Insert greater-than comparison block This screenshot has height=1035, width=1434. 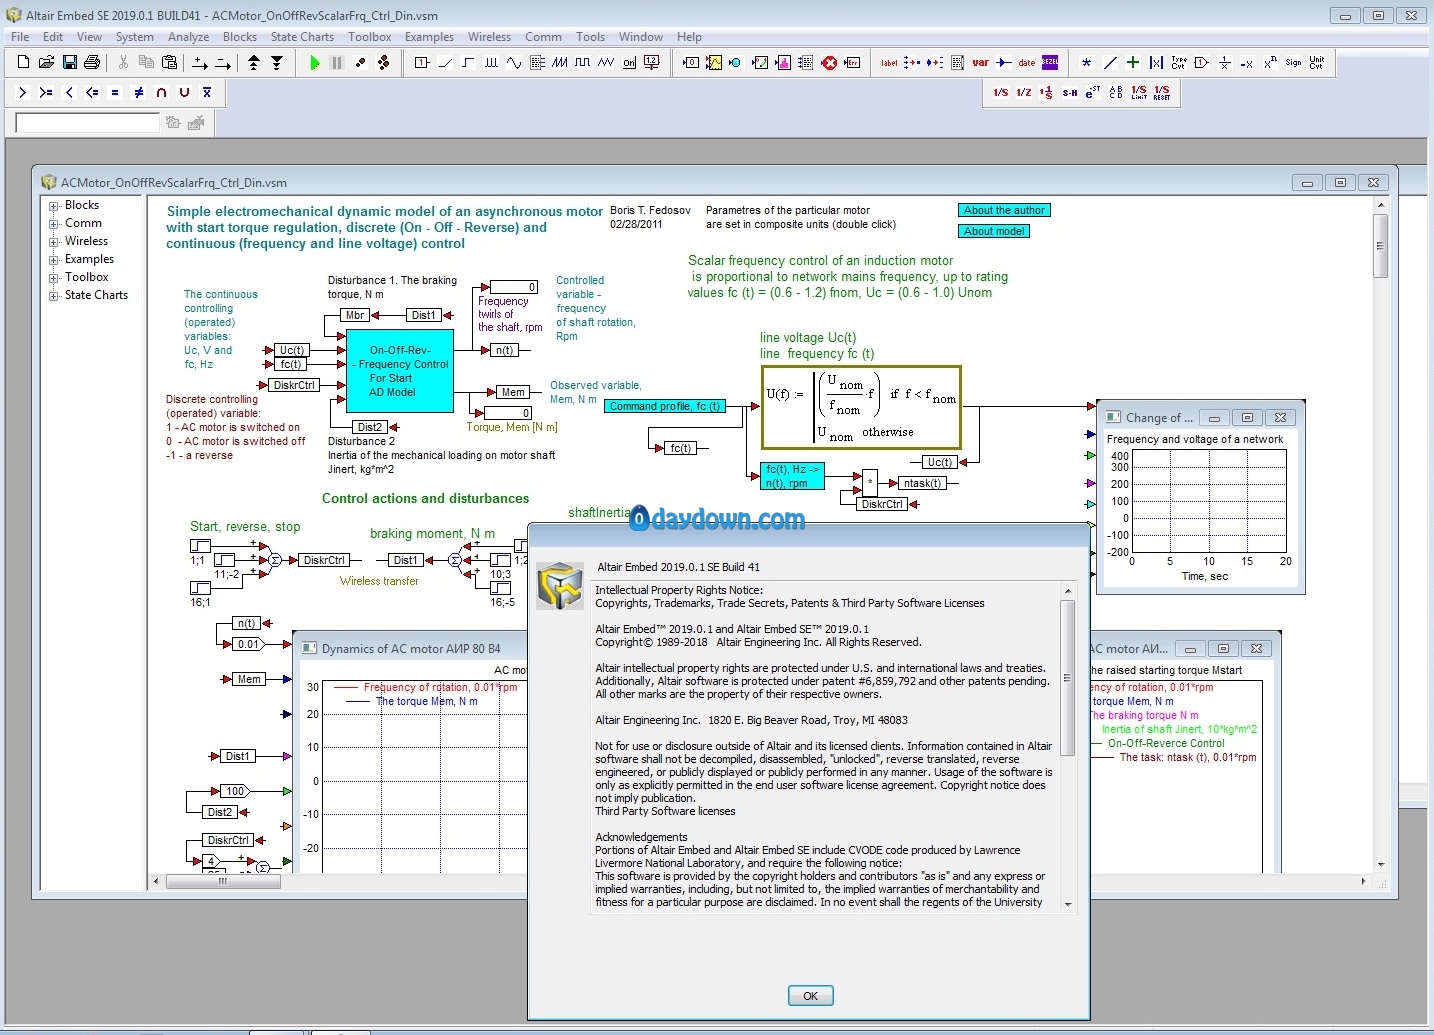pos(22,92)
